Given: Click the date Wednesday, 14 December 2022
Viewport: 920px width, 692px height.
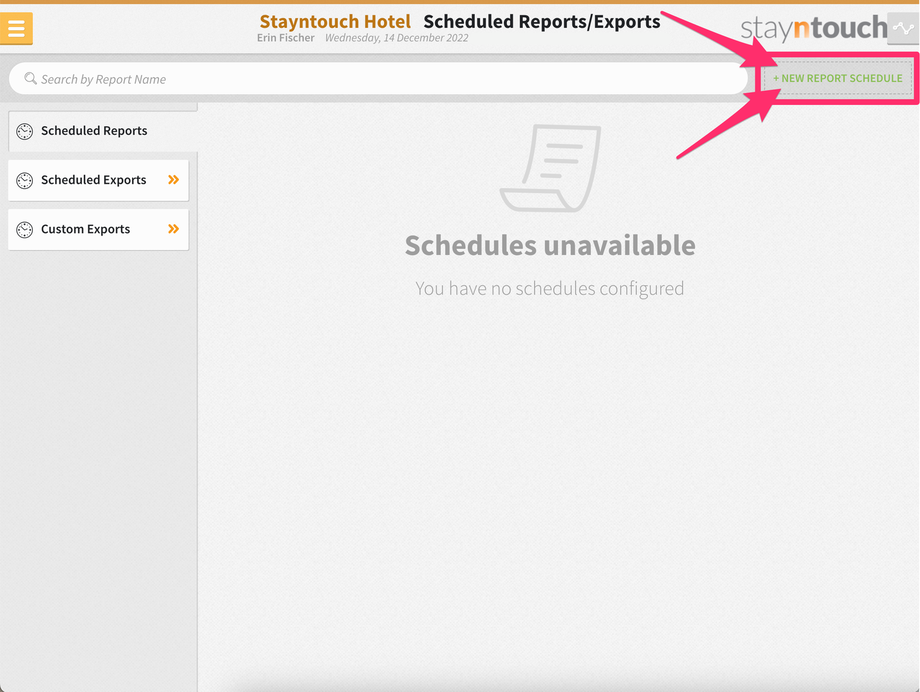Looking at the screenshot, I should coord(397,38).
